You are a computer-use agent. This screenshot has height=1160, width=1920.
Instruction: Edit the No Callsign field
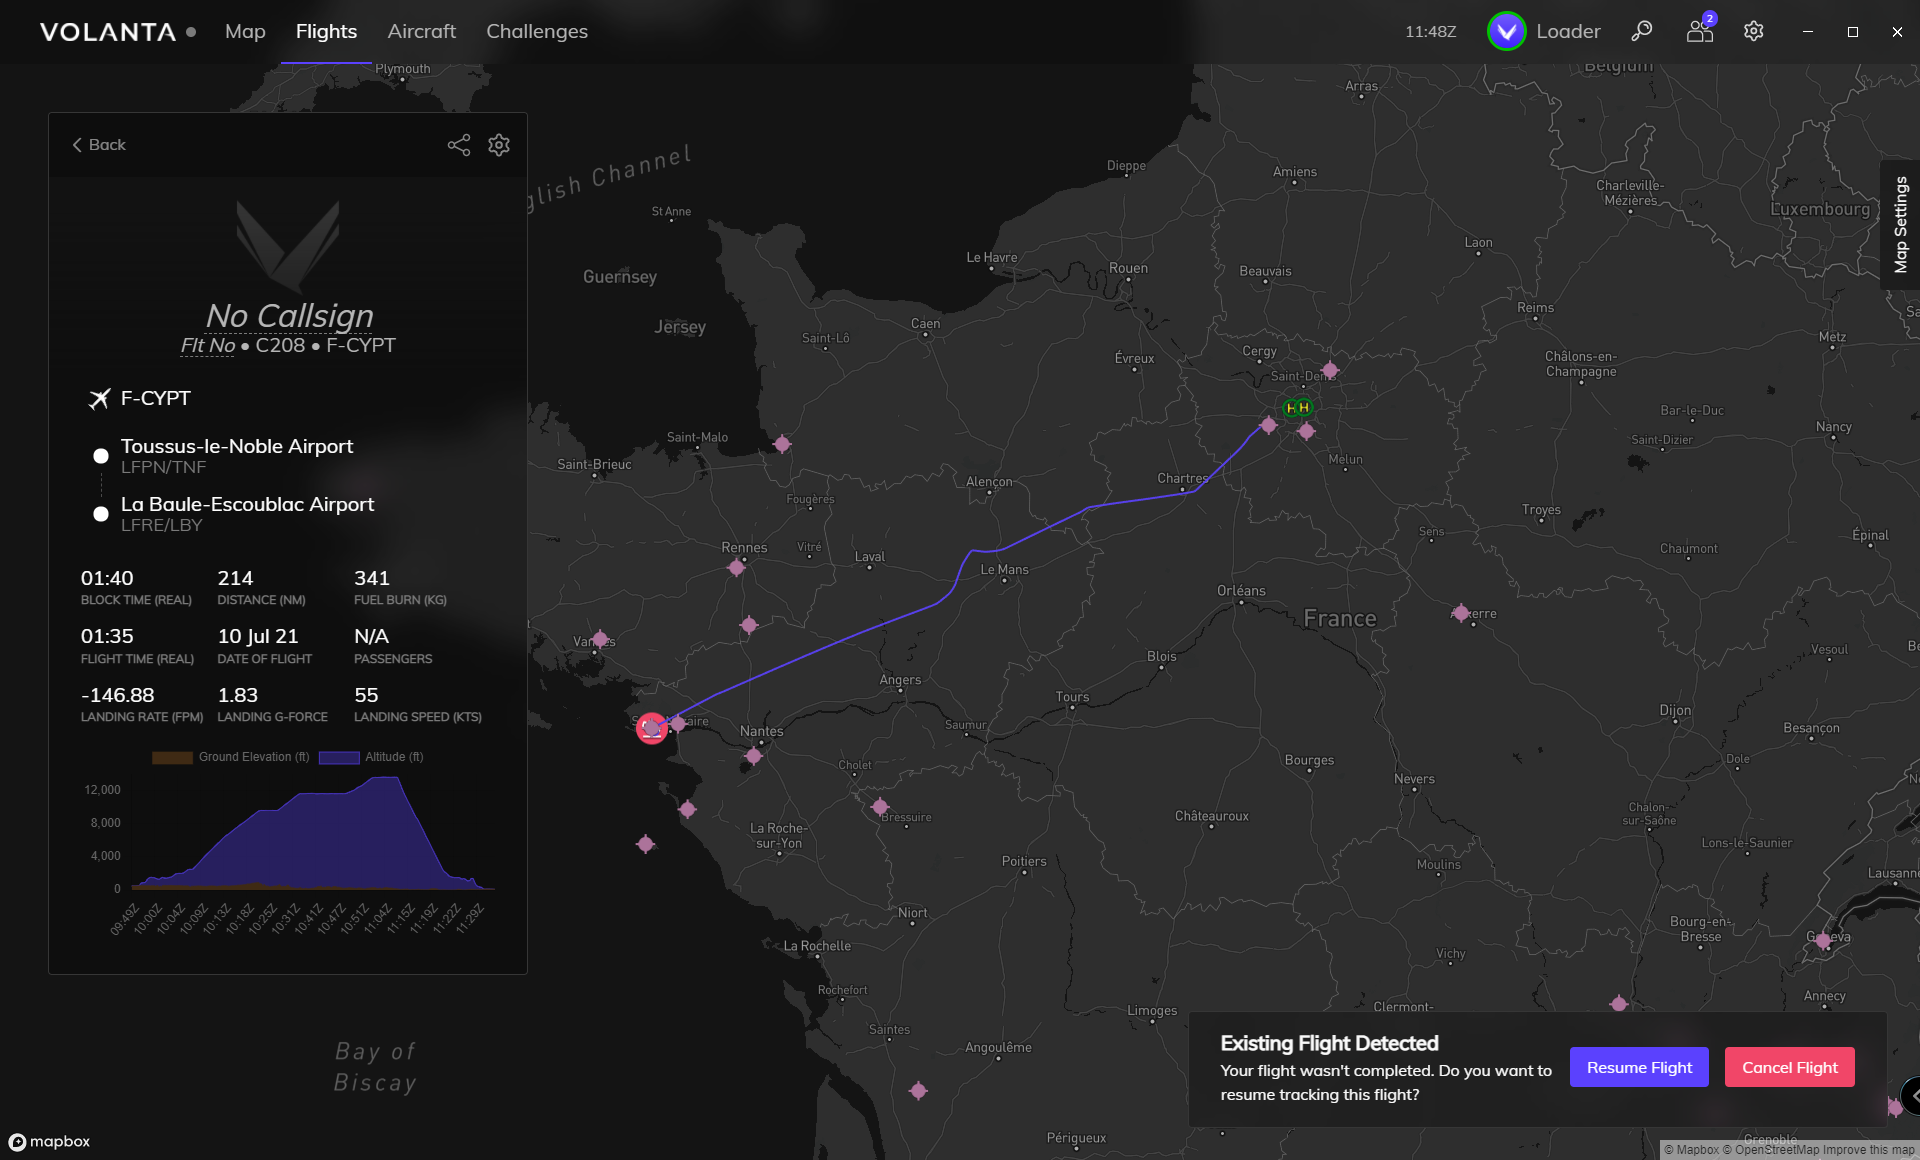tap(289, 316)
